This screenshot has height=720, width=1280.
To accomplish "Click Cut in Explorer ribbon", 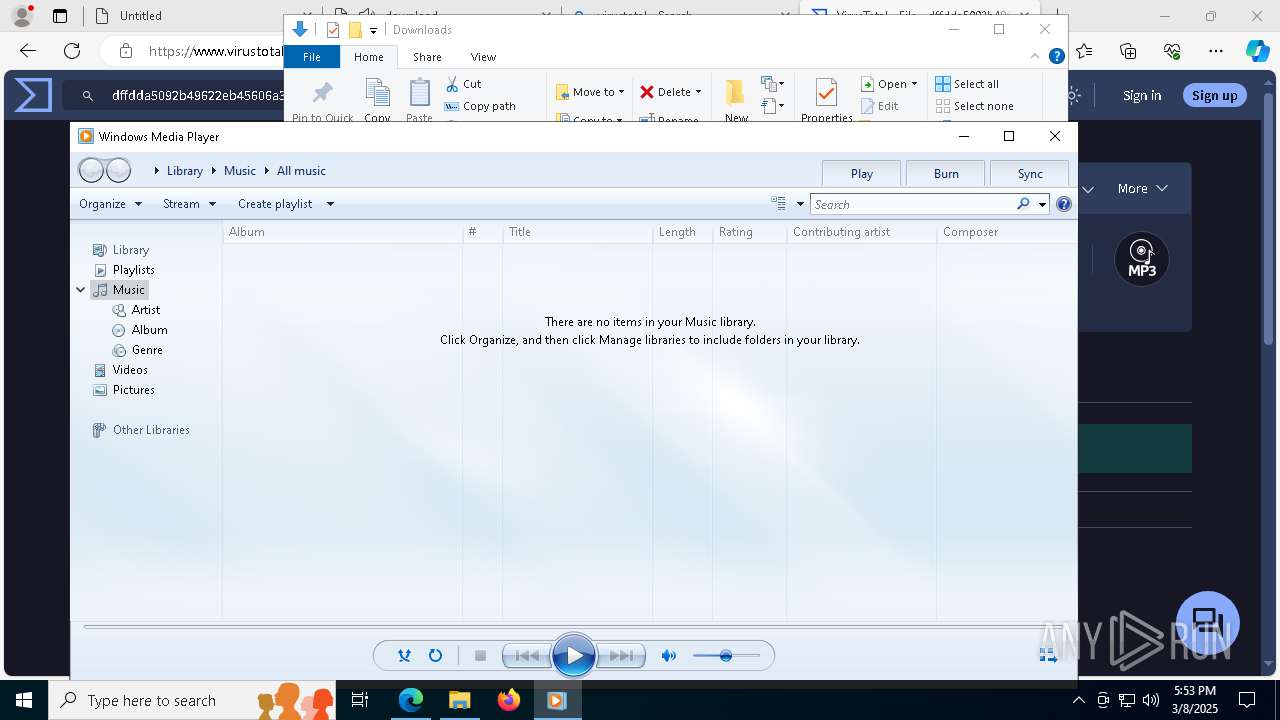I will pos(463,84).
